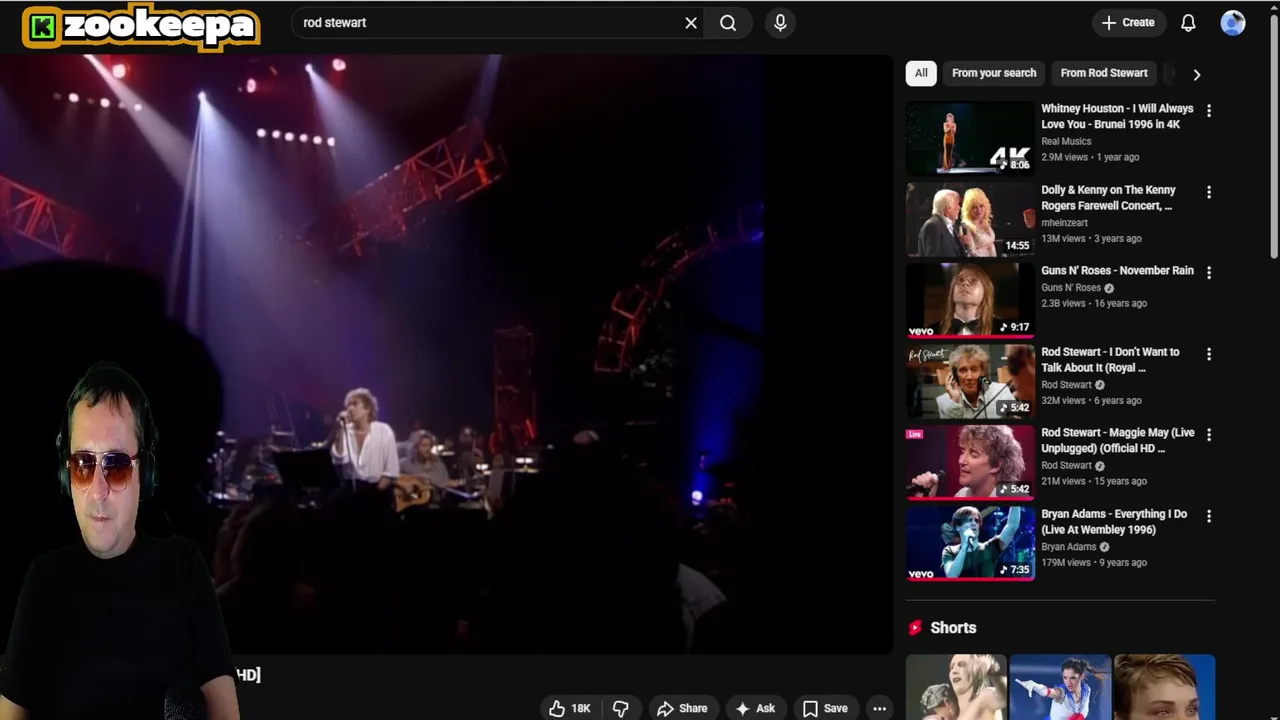
Task: Open the first Shorts thumbnail
Action: (956, 687)
